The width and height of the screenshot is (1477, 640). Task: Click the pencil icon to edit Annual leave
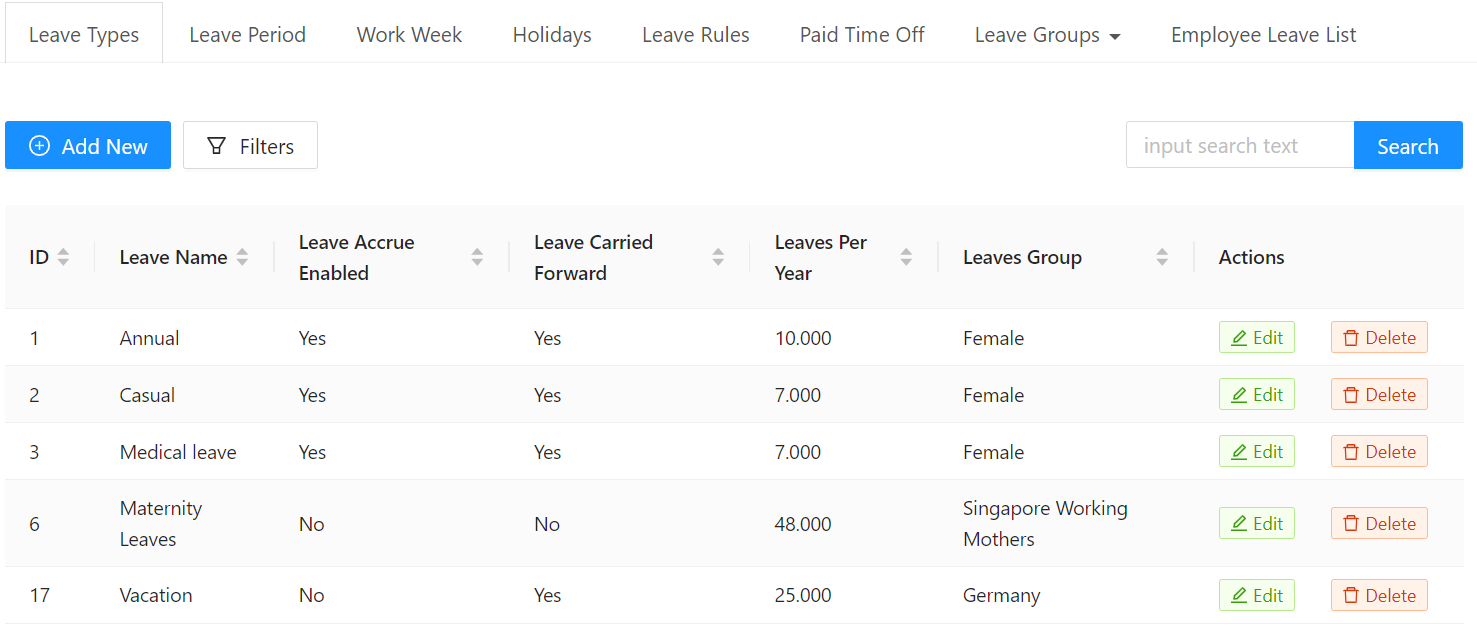coord(1242,337)
